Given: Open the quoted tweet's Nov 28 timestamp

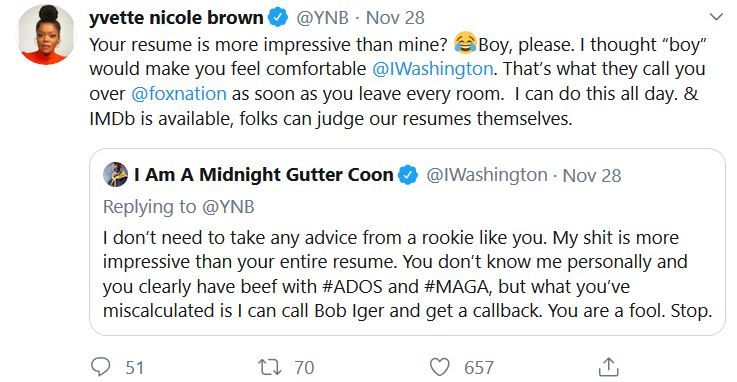Looking at the screenshot, I should [x=592, y=175].
